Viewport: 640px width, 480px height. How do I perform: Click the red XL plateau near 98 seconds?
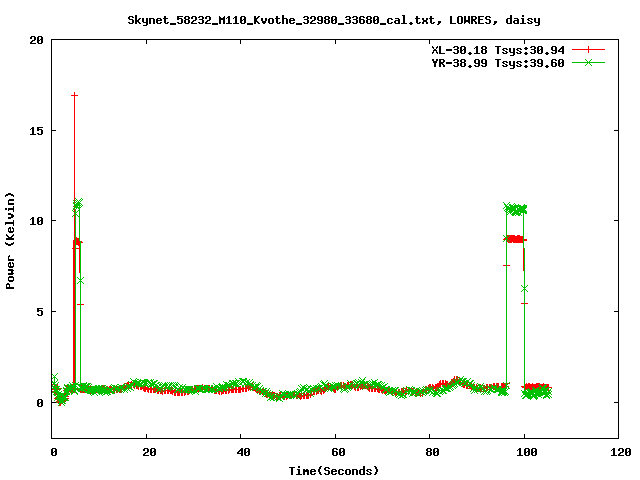[x=516, y=239]
